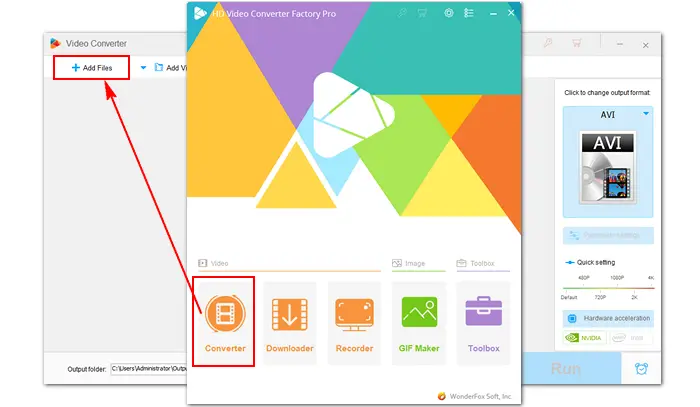The width and height of the screenshot is (700, 407).
Task: Click the settings gear in launcher title bar
Action: click(449, 13)
